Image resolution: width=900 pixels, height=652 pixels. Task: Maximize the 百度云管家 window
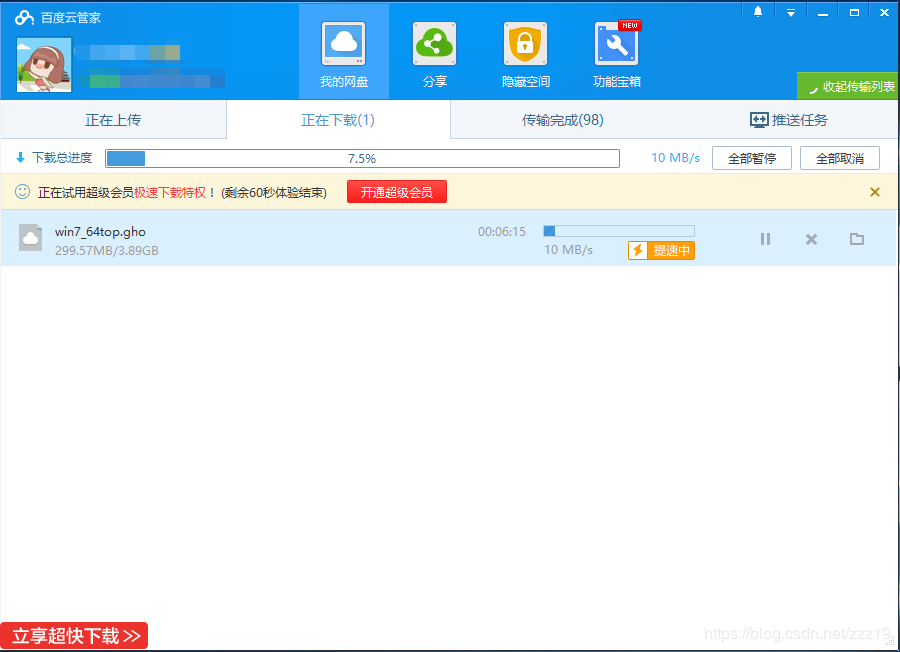[854, 13]
